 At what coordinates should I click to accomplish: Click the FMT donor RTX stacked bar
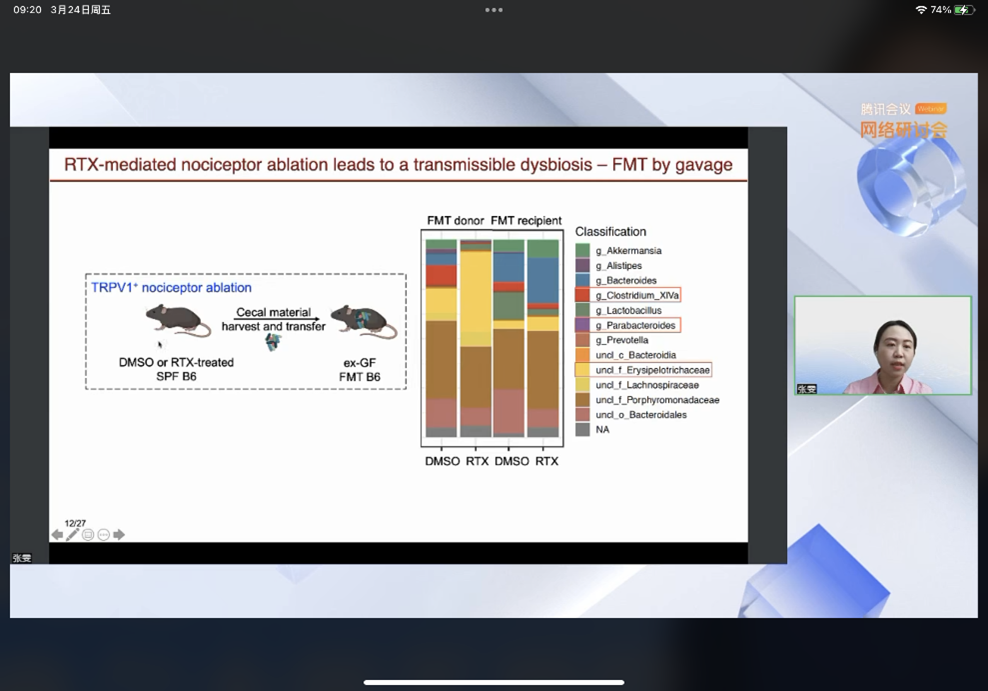[x=476, y=338]
